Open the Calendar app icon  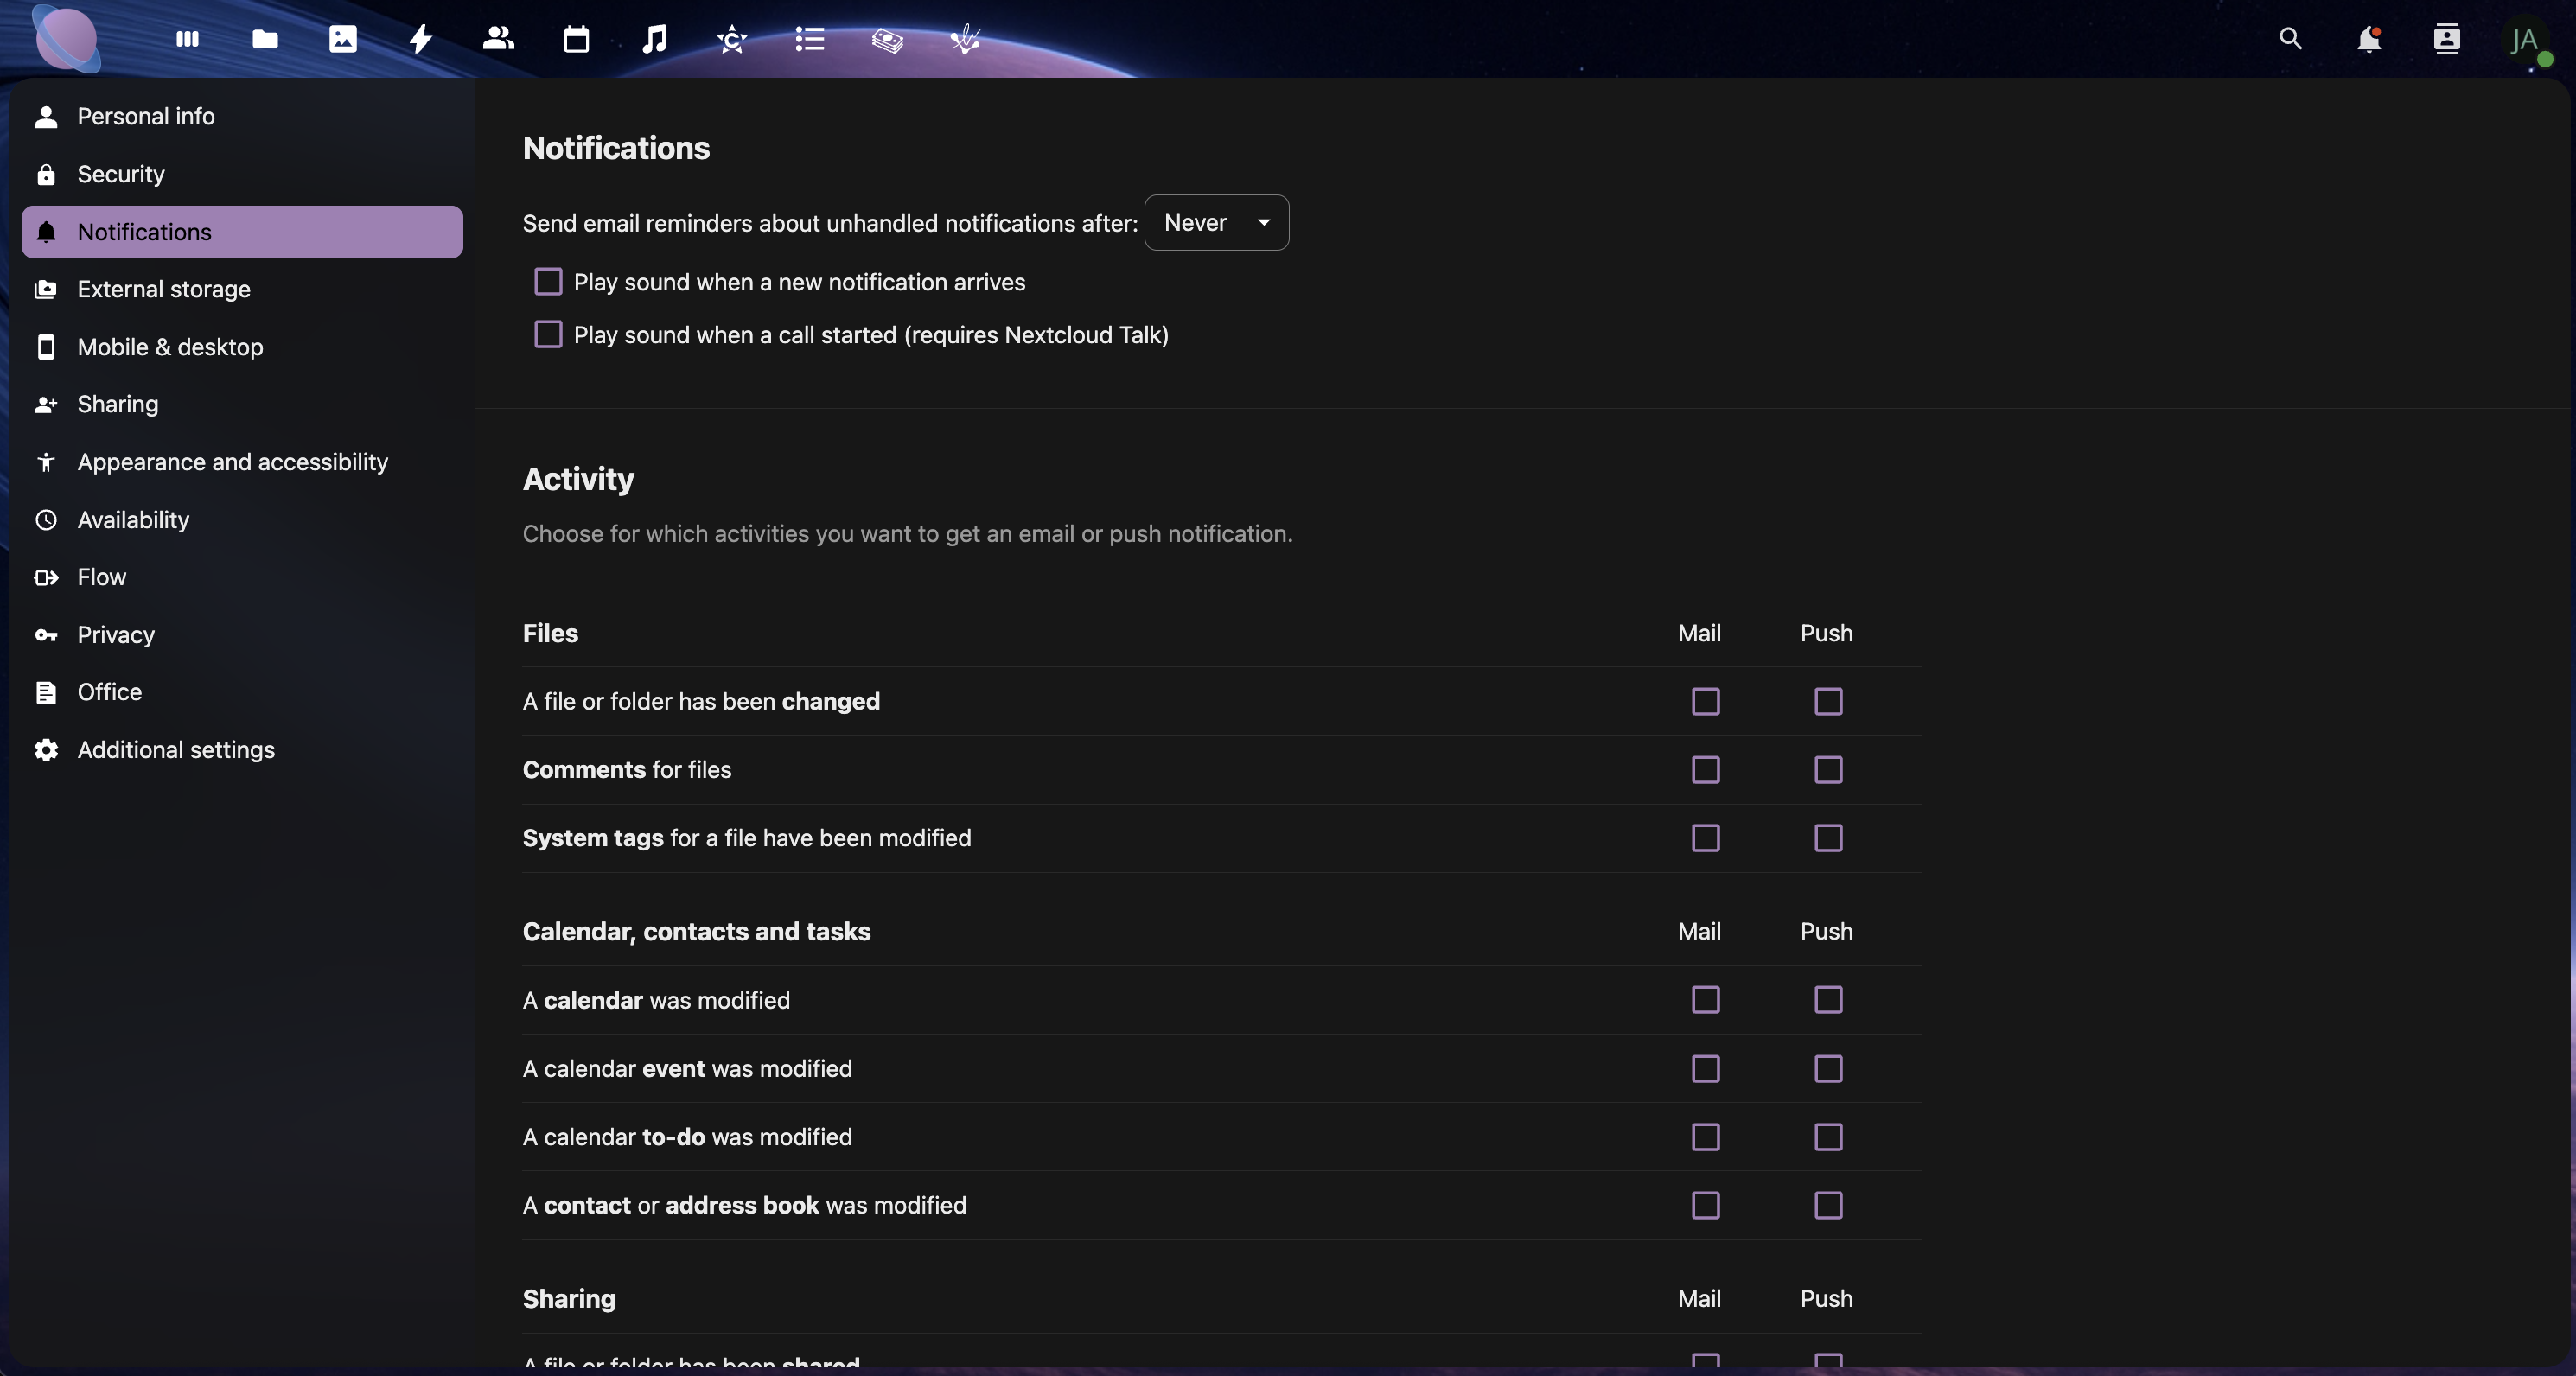tap(576, 40)
